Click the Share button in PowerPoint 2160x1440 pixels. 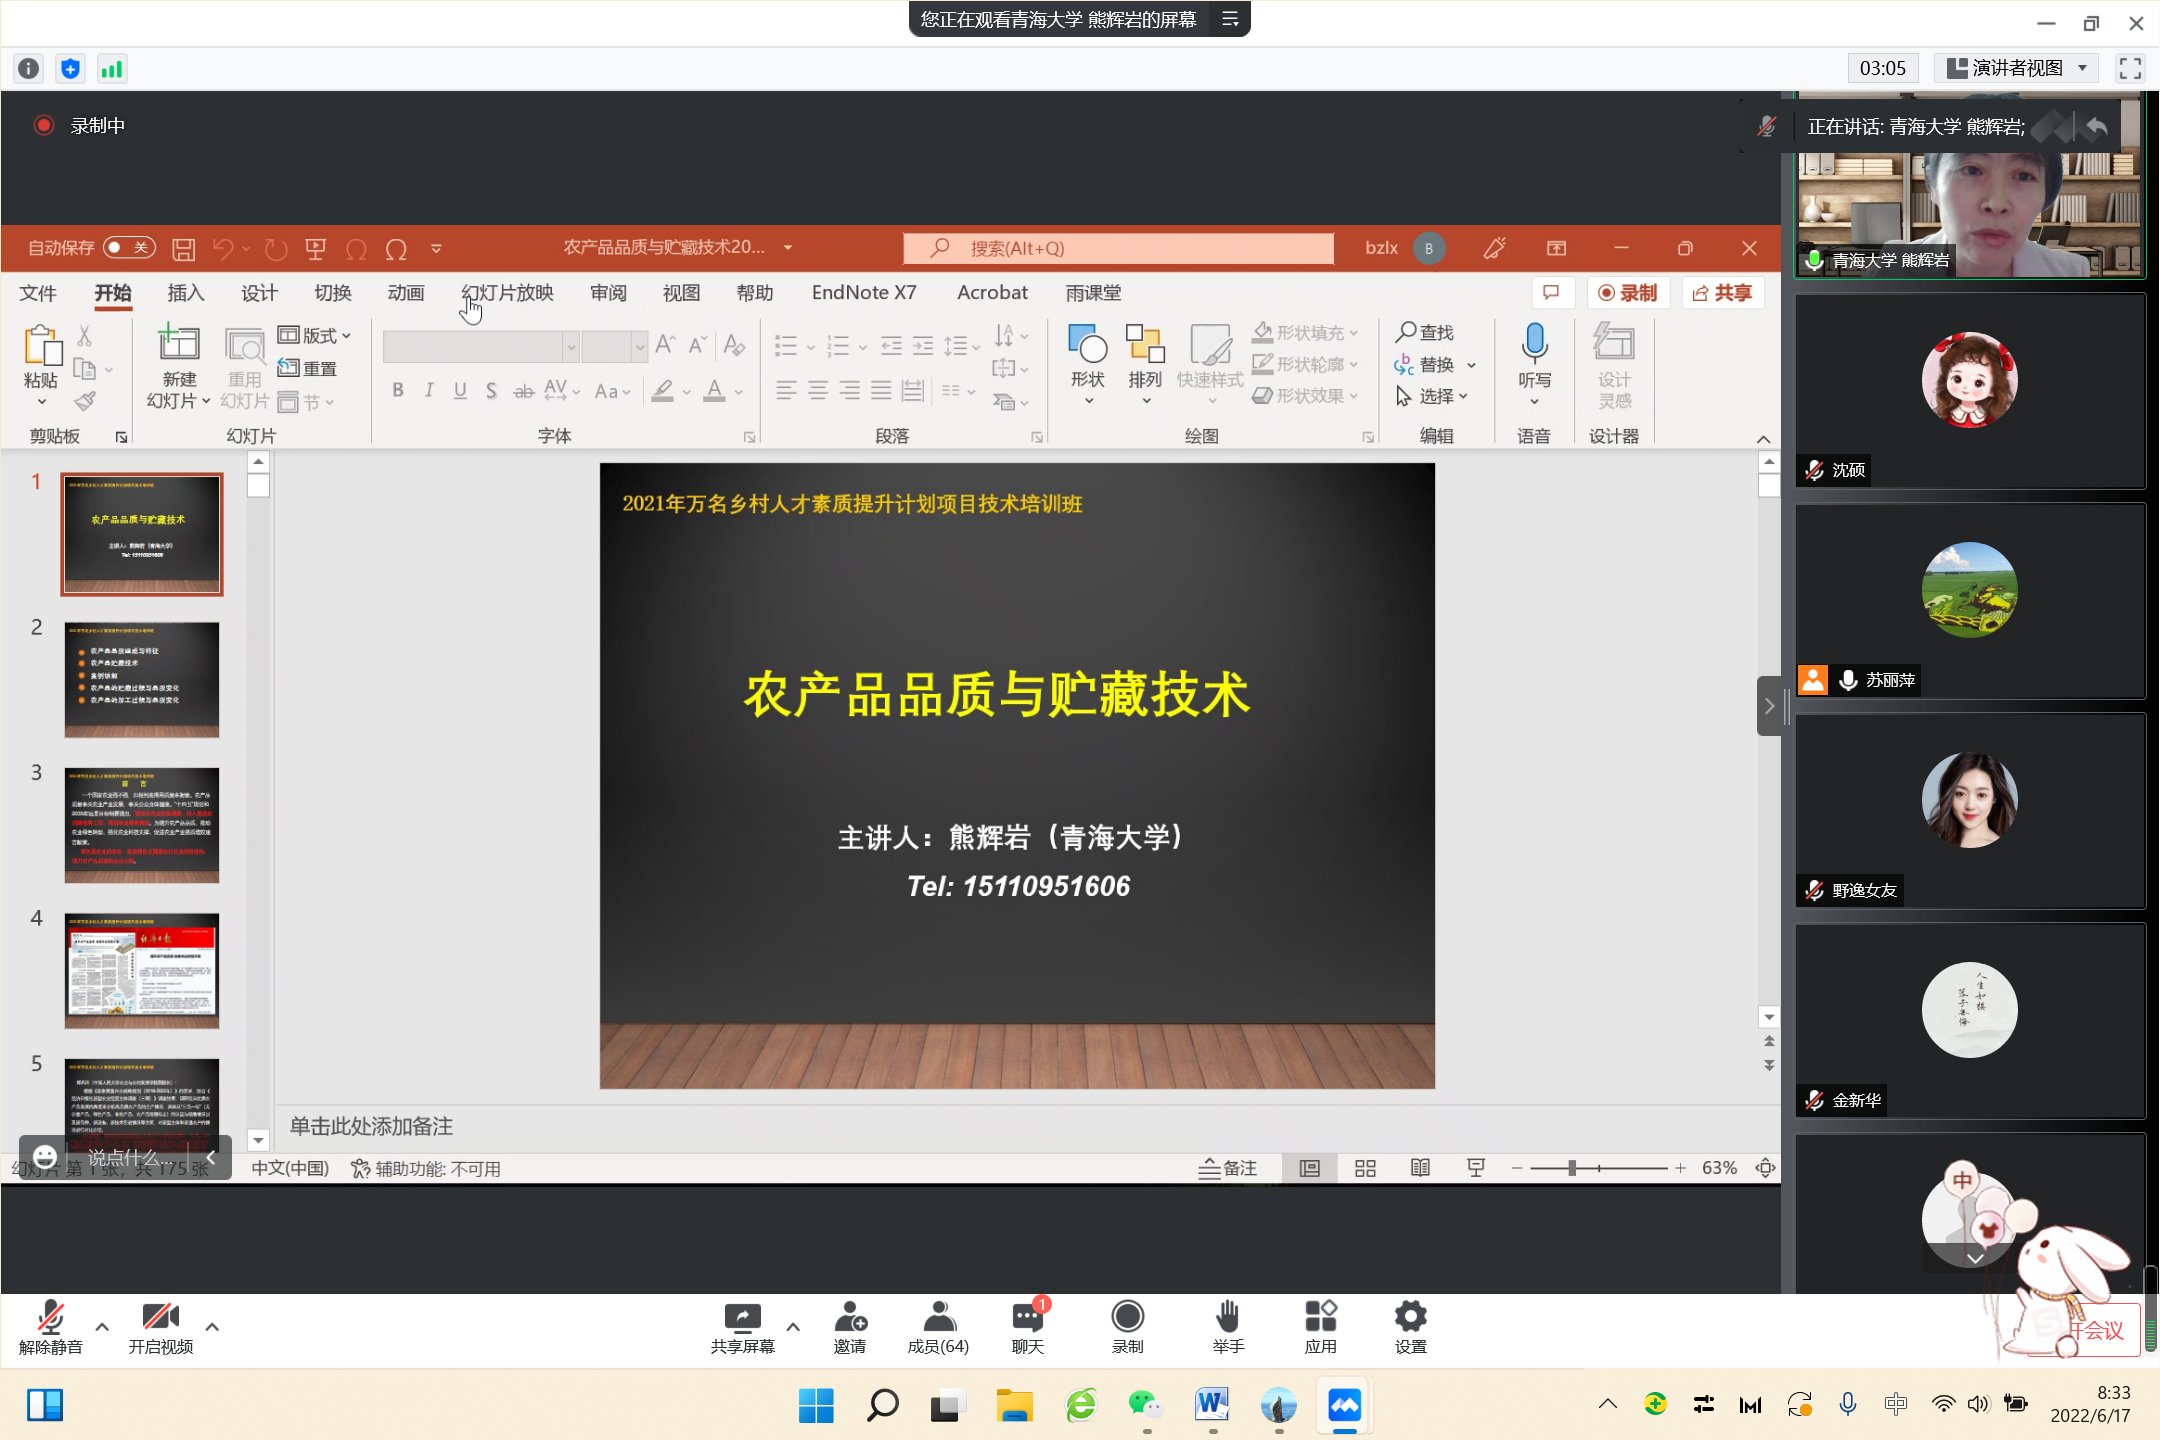1722,292
